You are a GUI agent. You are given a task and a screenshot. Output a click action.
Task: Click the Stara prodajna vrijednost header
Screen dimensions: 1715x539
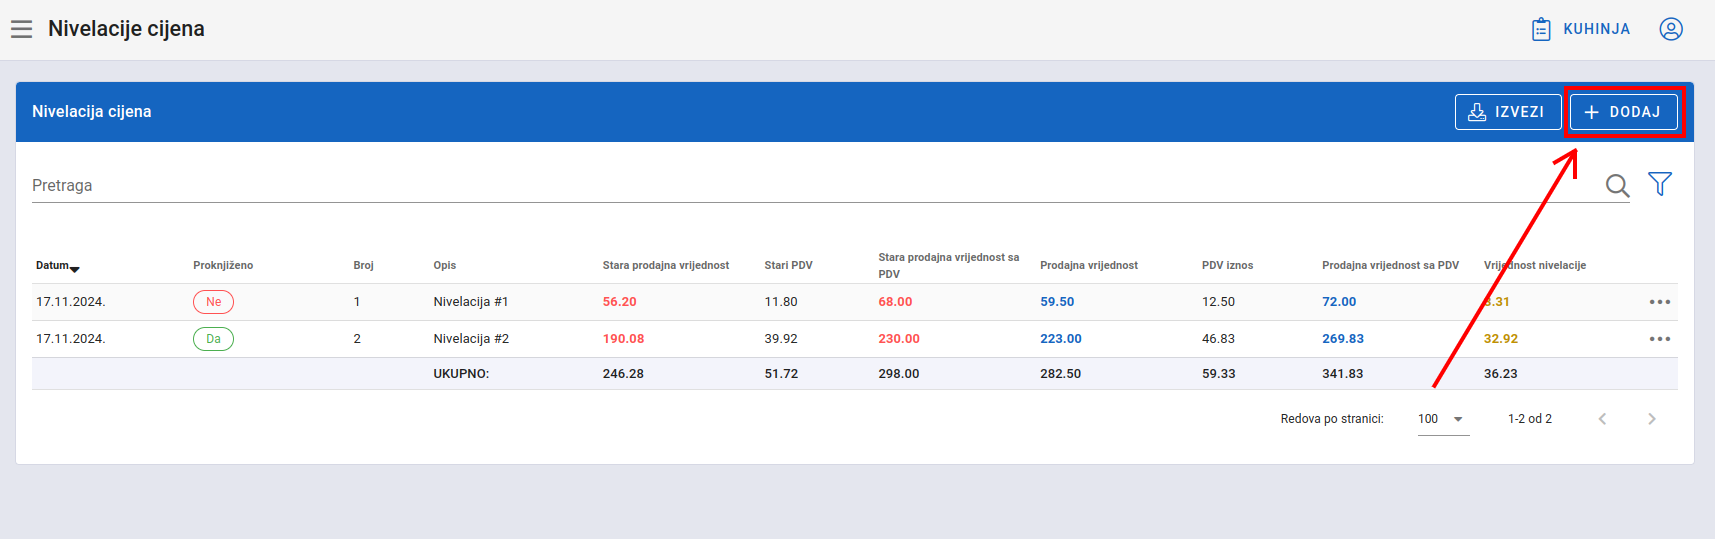click(x=666, y=266)
